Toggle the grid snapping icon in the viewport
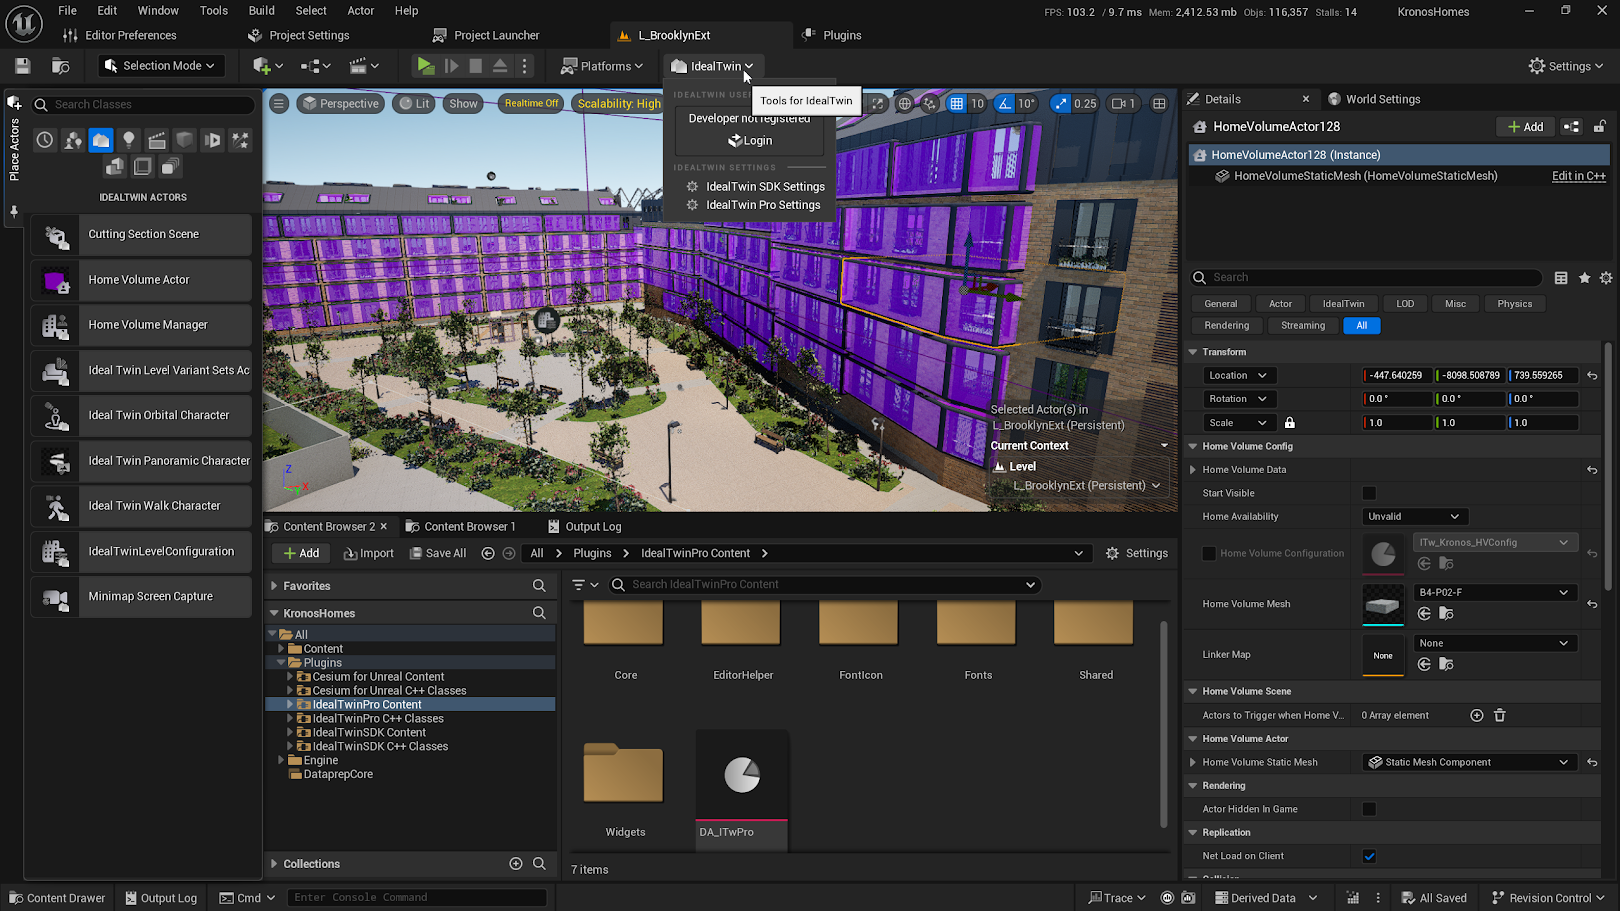The width and height of the screenshot is (1620, 911). tap(957, 103)
